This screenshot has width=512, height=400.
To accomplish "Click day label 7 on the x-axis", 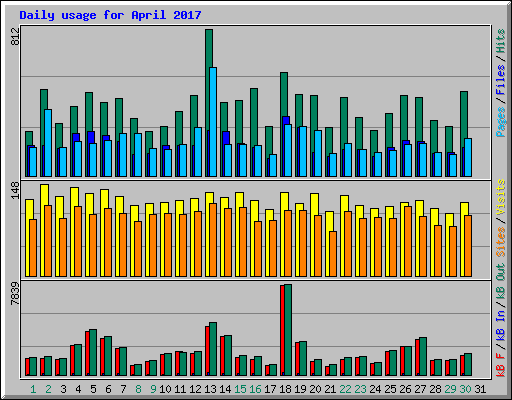I will (123, 389).
